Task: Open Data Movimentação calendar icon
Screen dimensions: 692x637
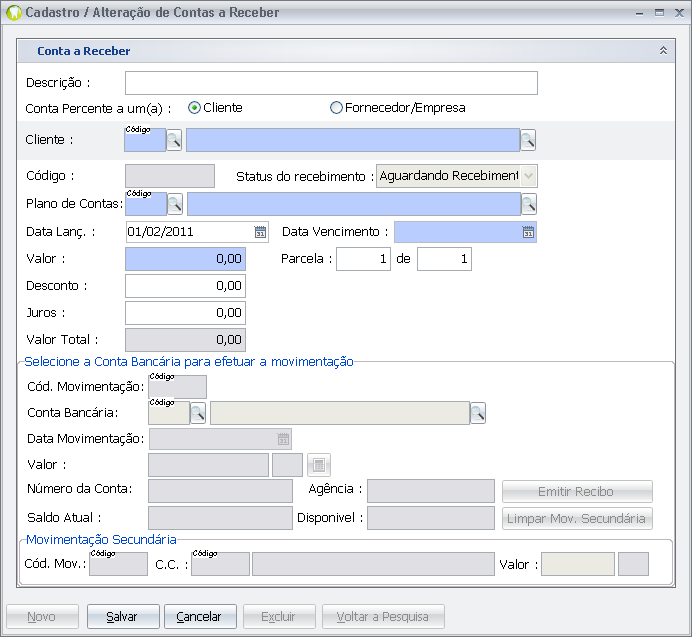Action: point(283,439)
